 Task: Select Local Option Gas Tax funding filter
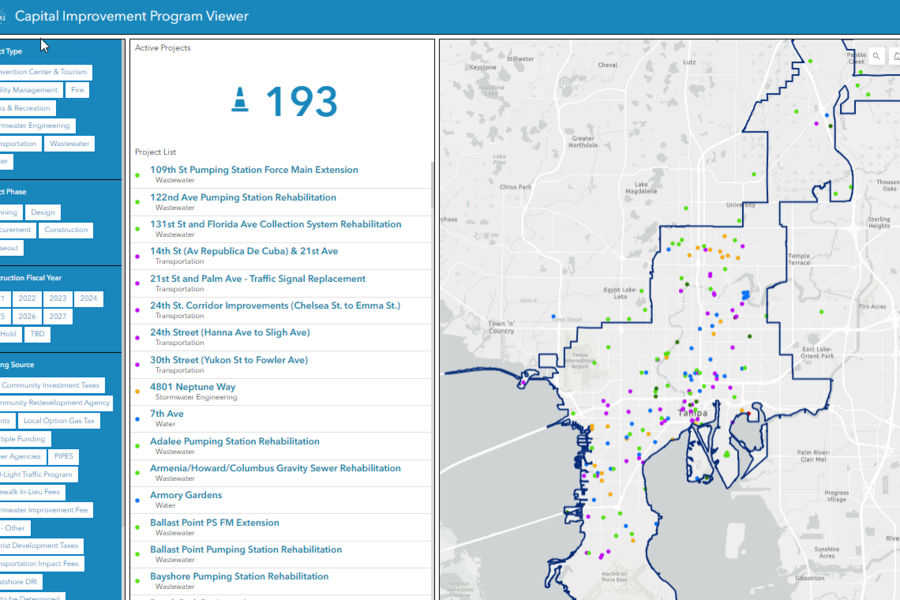(x=60, y=421)
